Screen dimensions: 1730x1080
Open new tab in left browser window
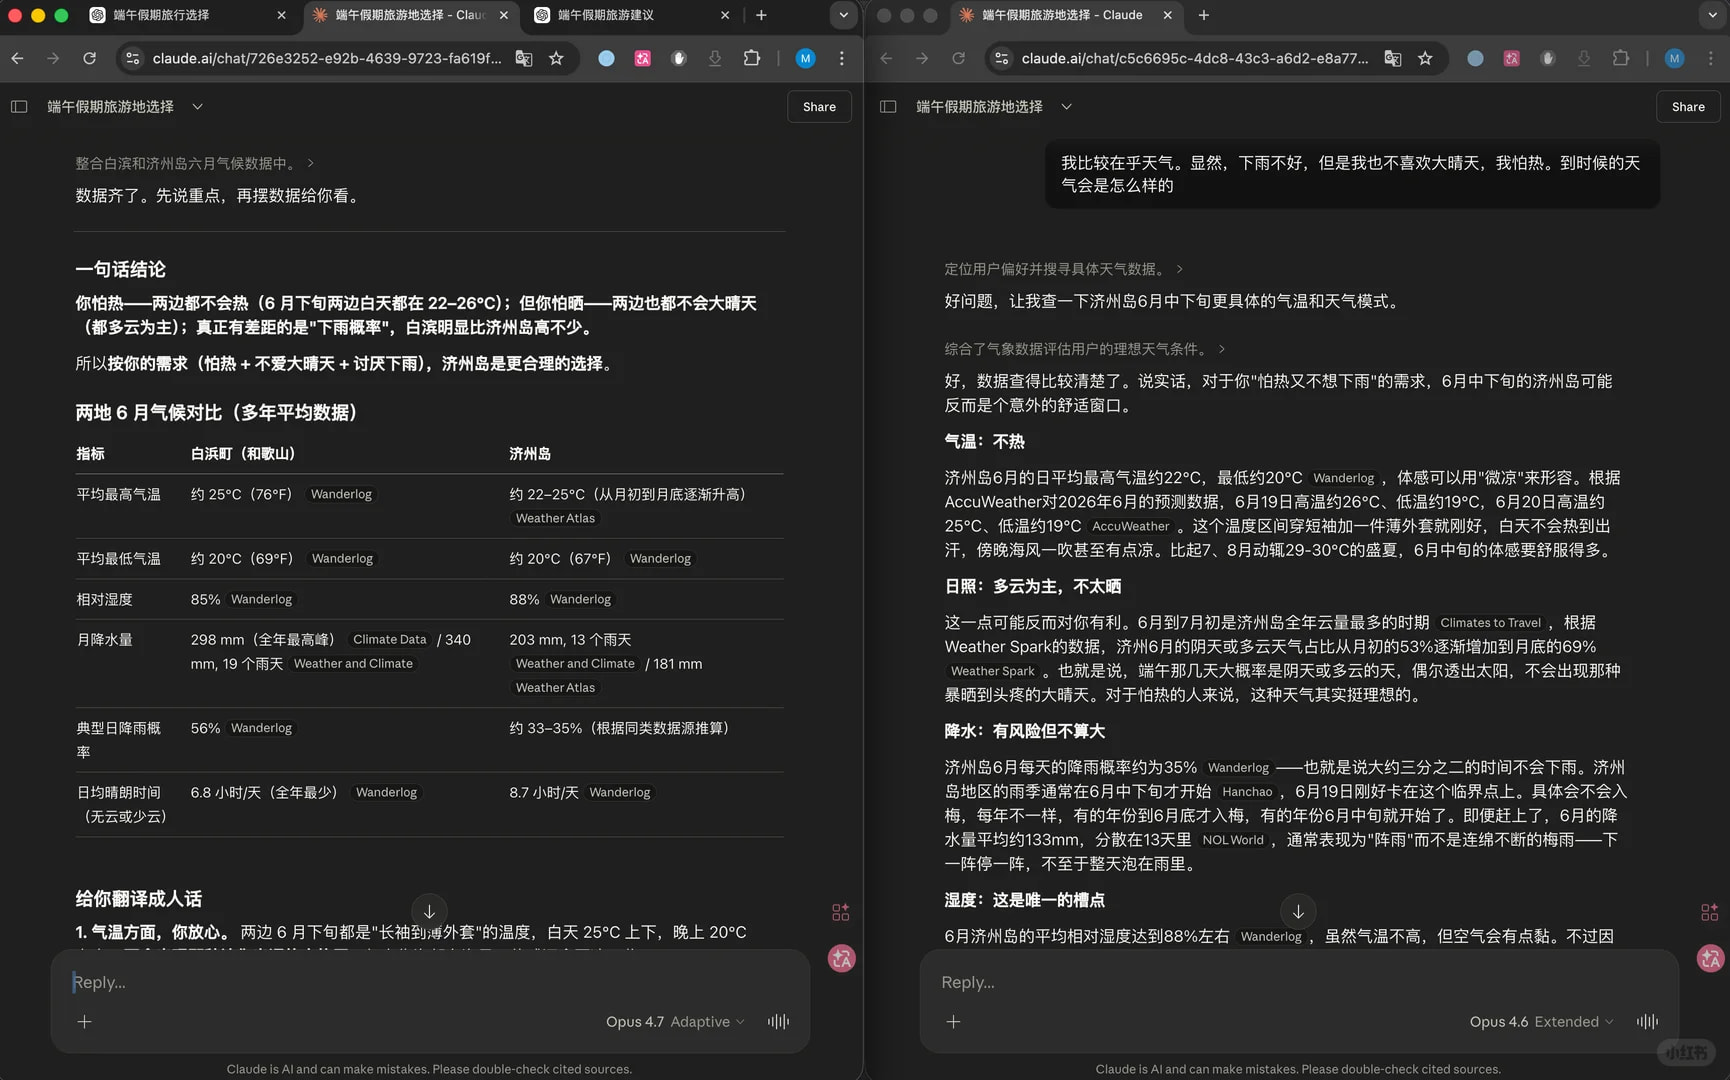point(761,15)
